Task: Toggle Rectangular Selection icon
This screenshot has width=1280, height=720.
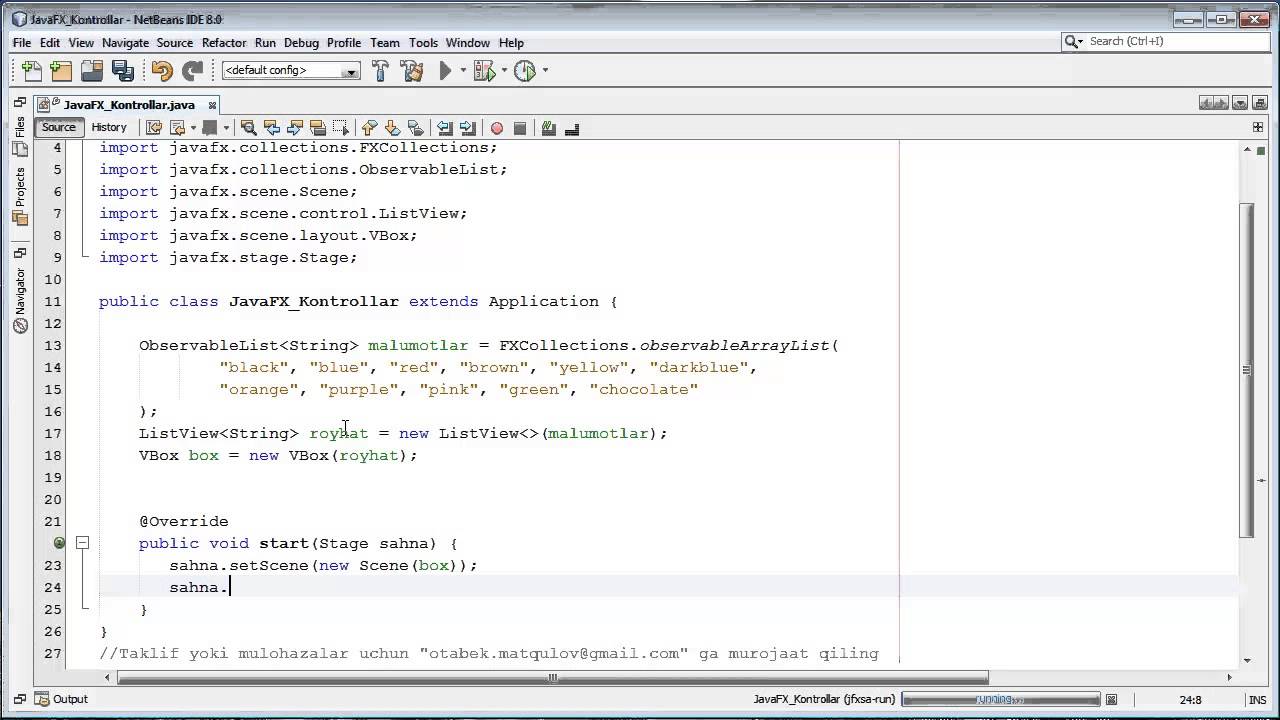Action: click(341, 128)
